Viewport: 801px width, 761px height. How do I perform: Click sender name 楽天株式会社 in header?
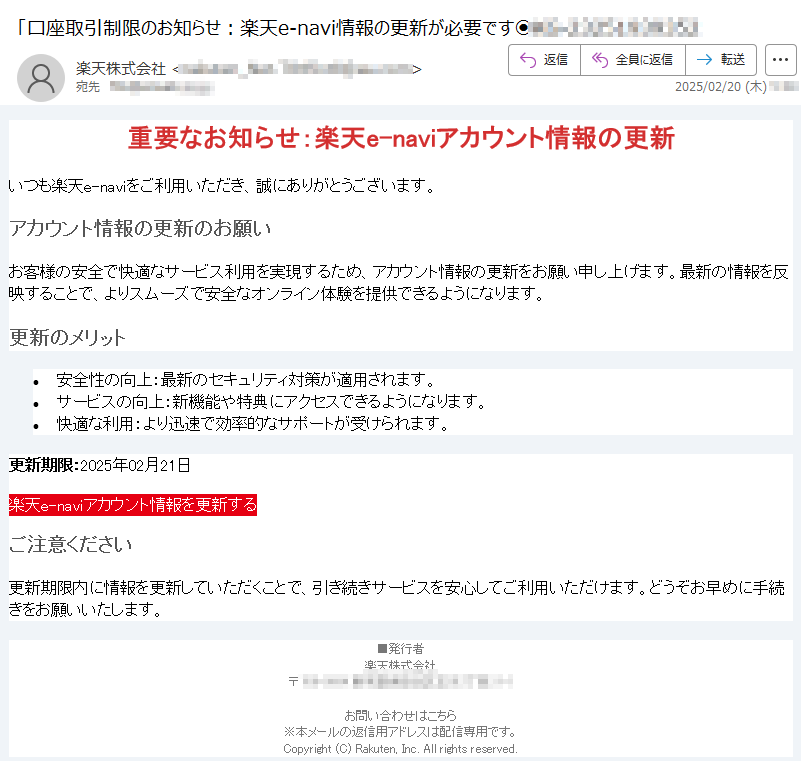pyautogui.click(x=121, y=69)
